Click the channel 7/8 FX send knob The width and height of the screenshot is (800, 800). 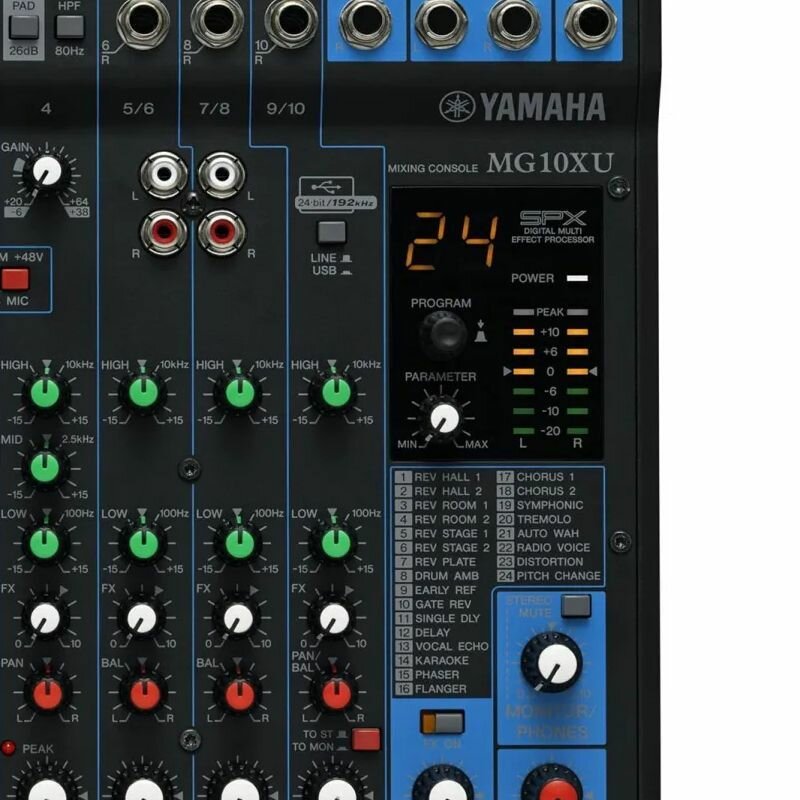238,618
